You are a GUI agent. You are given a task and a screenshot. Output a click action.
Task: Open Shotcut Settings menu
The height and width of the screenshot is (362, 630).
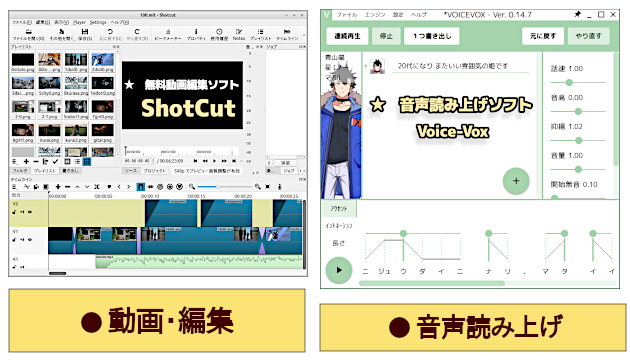98,22
